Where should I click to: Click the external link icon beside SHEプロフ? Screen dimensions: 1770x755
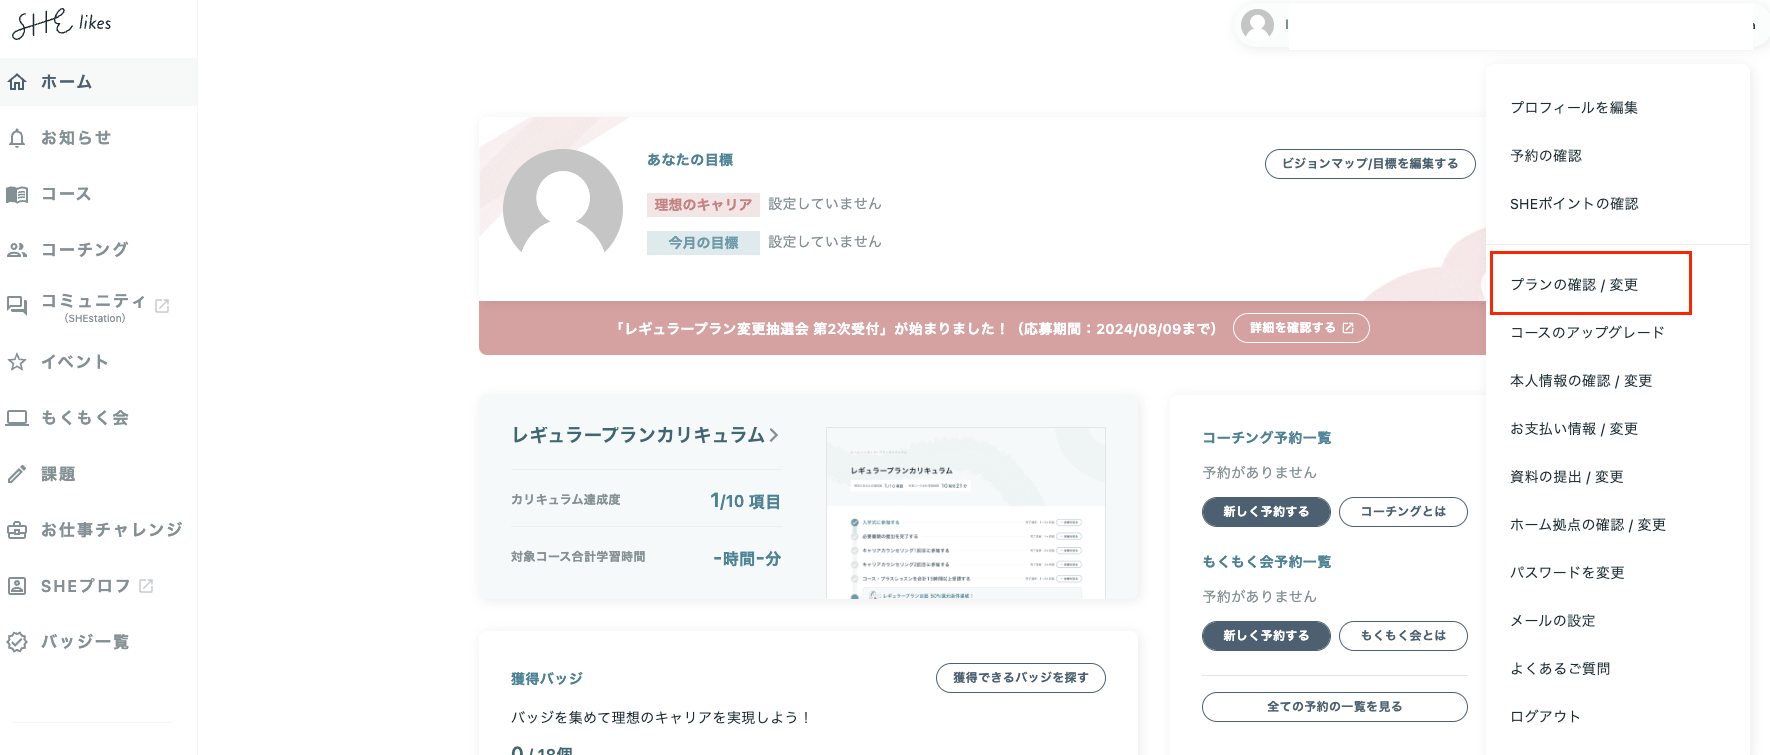(146, 586)
